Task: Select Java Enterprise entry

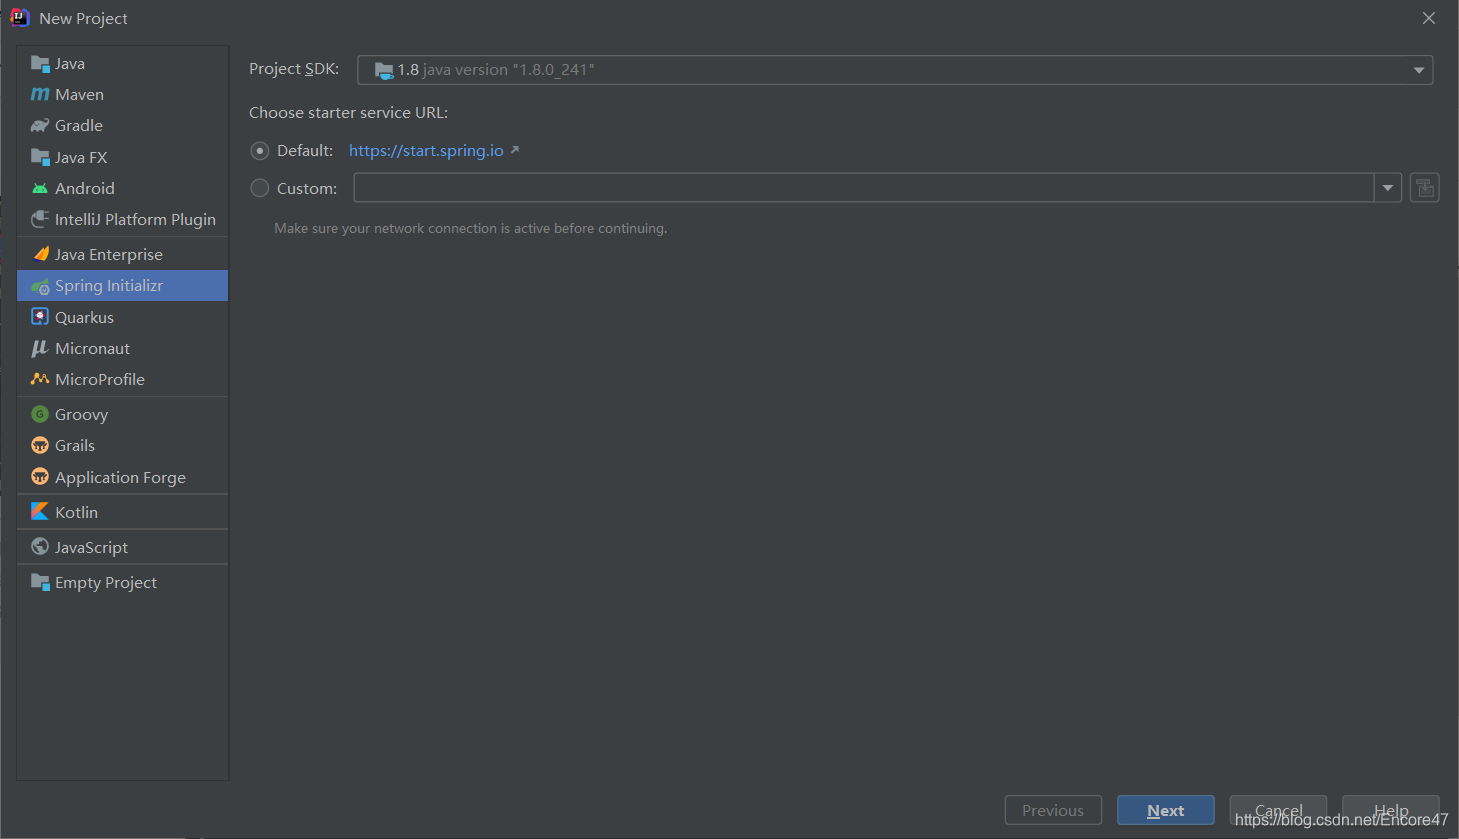Action: coord(123,254)
